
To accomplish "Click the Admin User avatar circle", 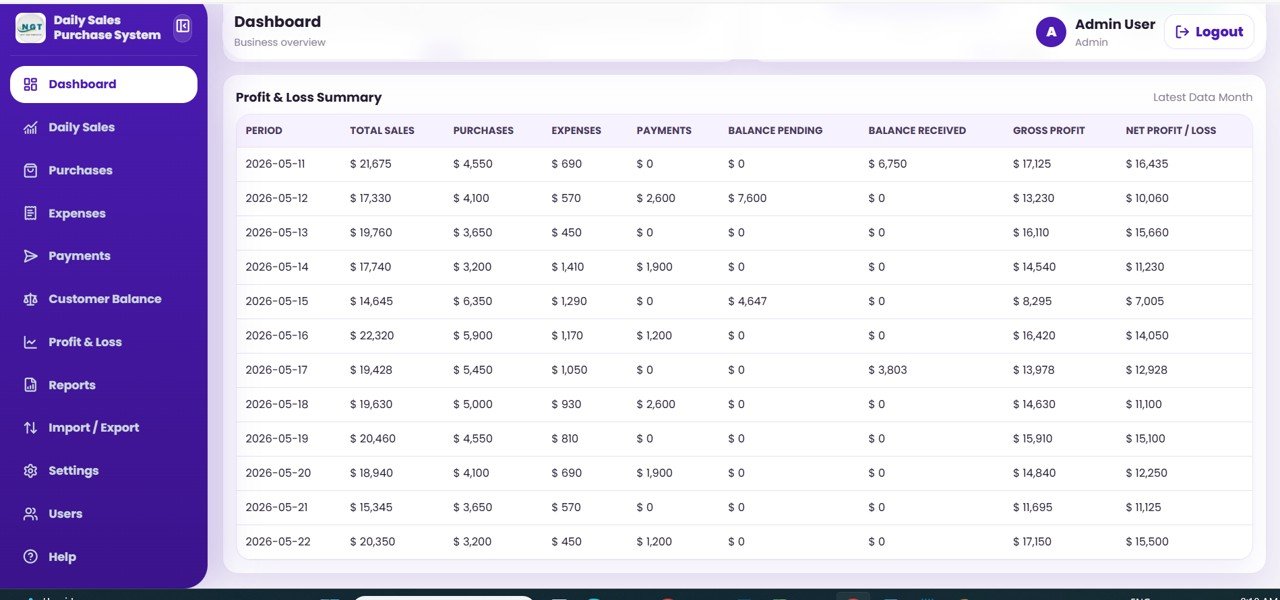I will pyautogui.click(x=1051, y=32).
